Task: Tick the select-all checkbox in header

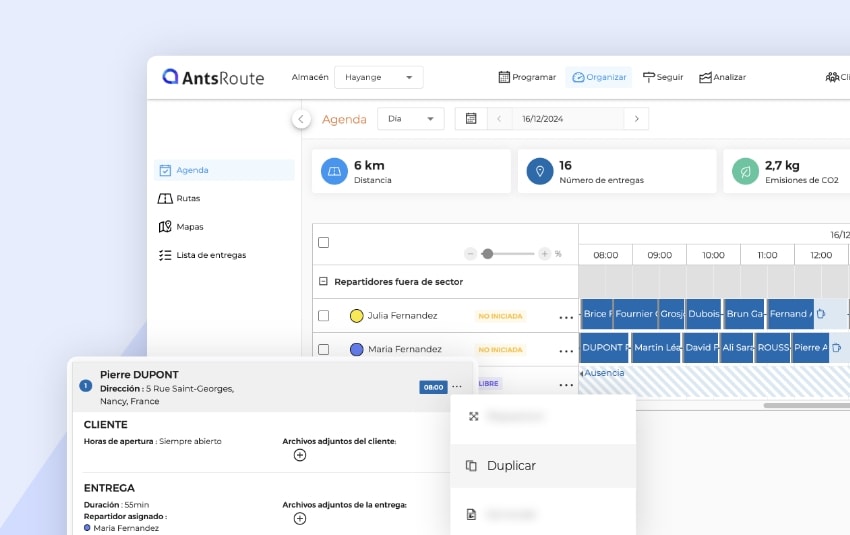Action: (323, 242)
